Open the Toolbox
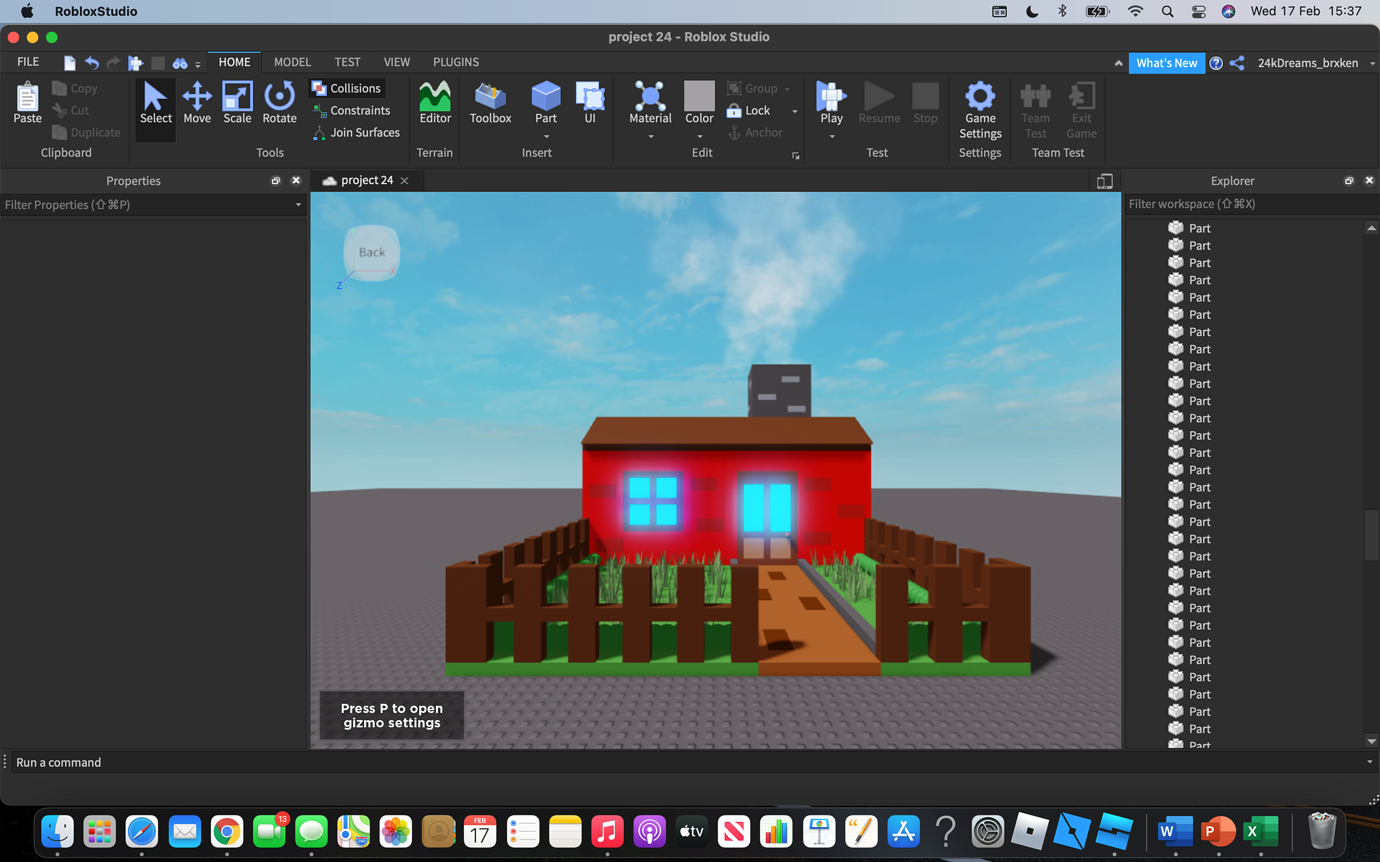The height and width of the screenshot is (862, 1380). tap(490, 103)
